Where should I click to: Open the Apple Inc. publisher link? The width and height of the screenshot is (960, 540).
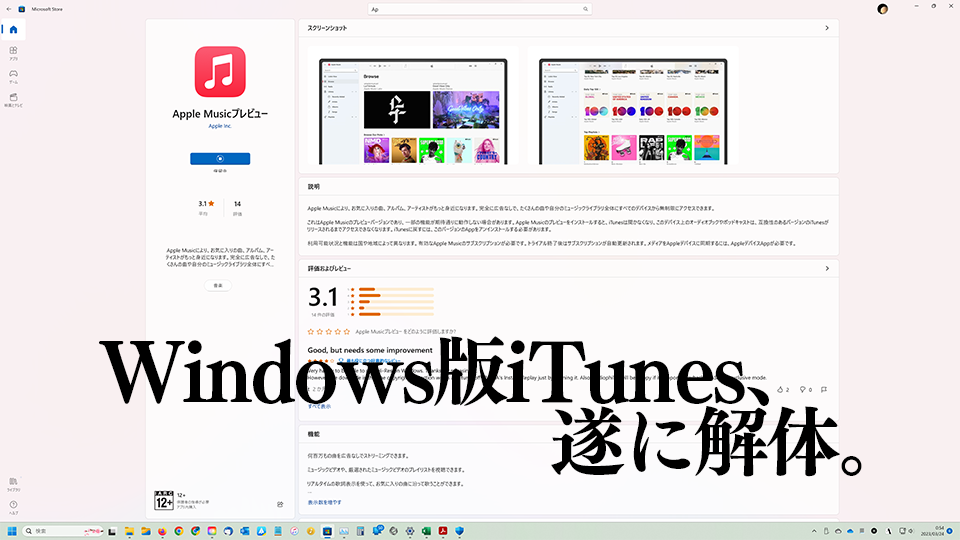220,126
